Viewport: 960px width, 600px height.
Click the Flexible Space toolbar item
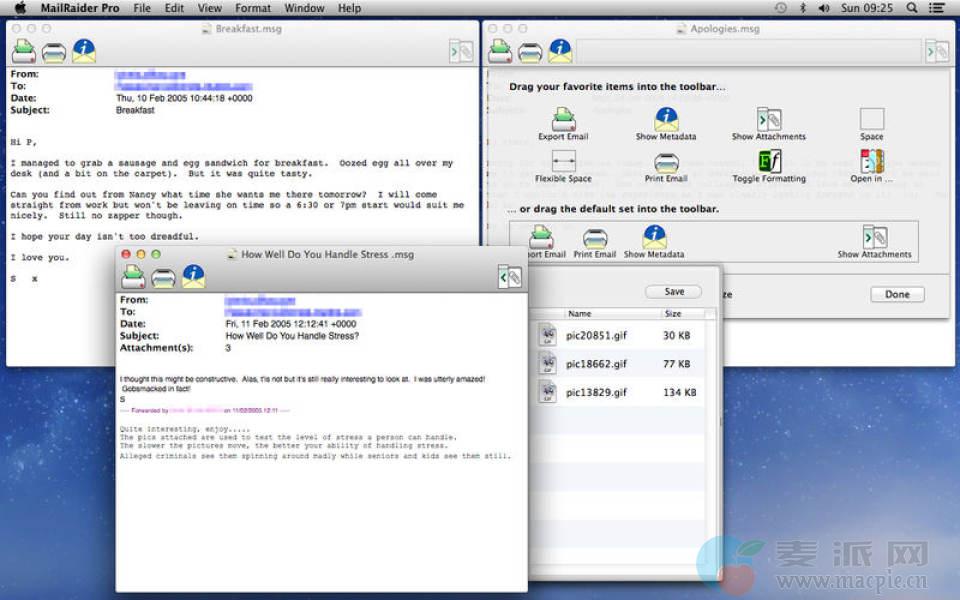(x=563, y=162)
